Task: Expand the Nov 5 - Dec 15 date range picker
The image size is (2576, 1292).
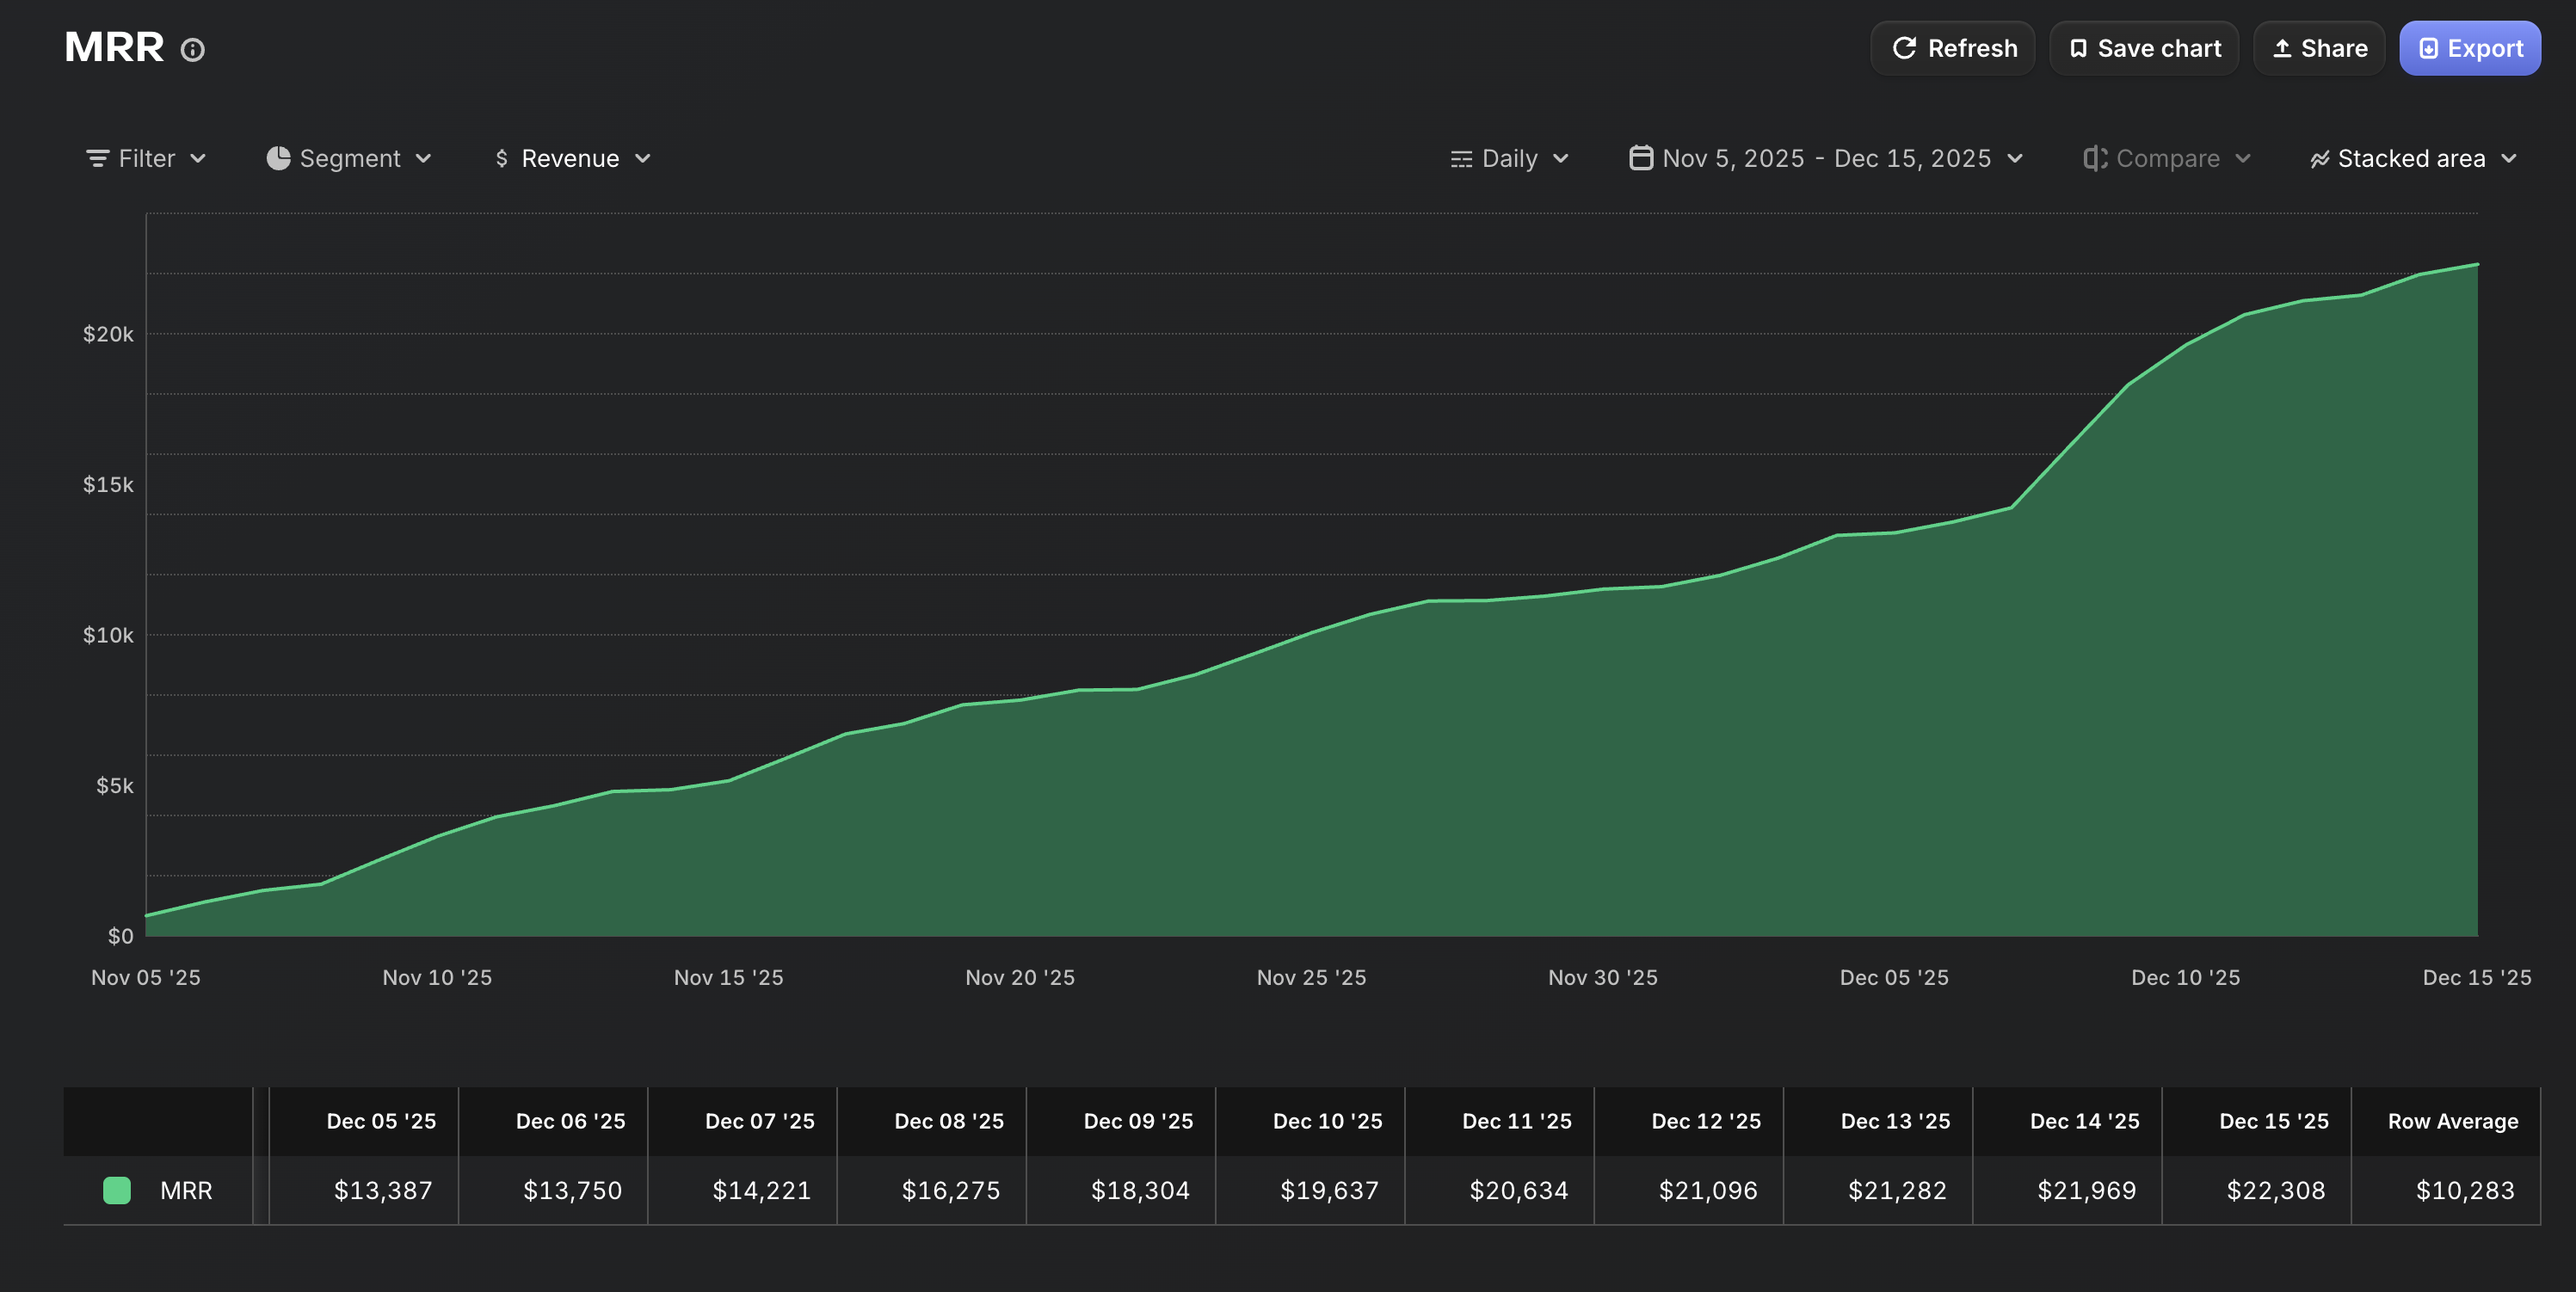Action: [1827, 158]
